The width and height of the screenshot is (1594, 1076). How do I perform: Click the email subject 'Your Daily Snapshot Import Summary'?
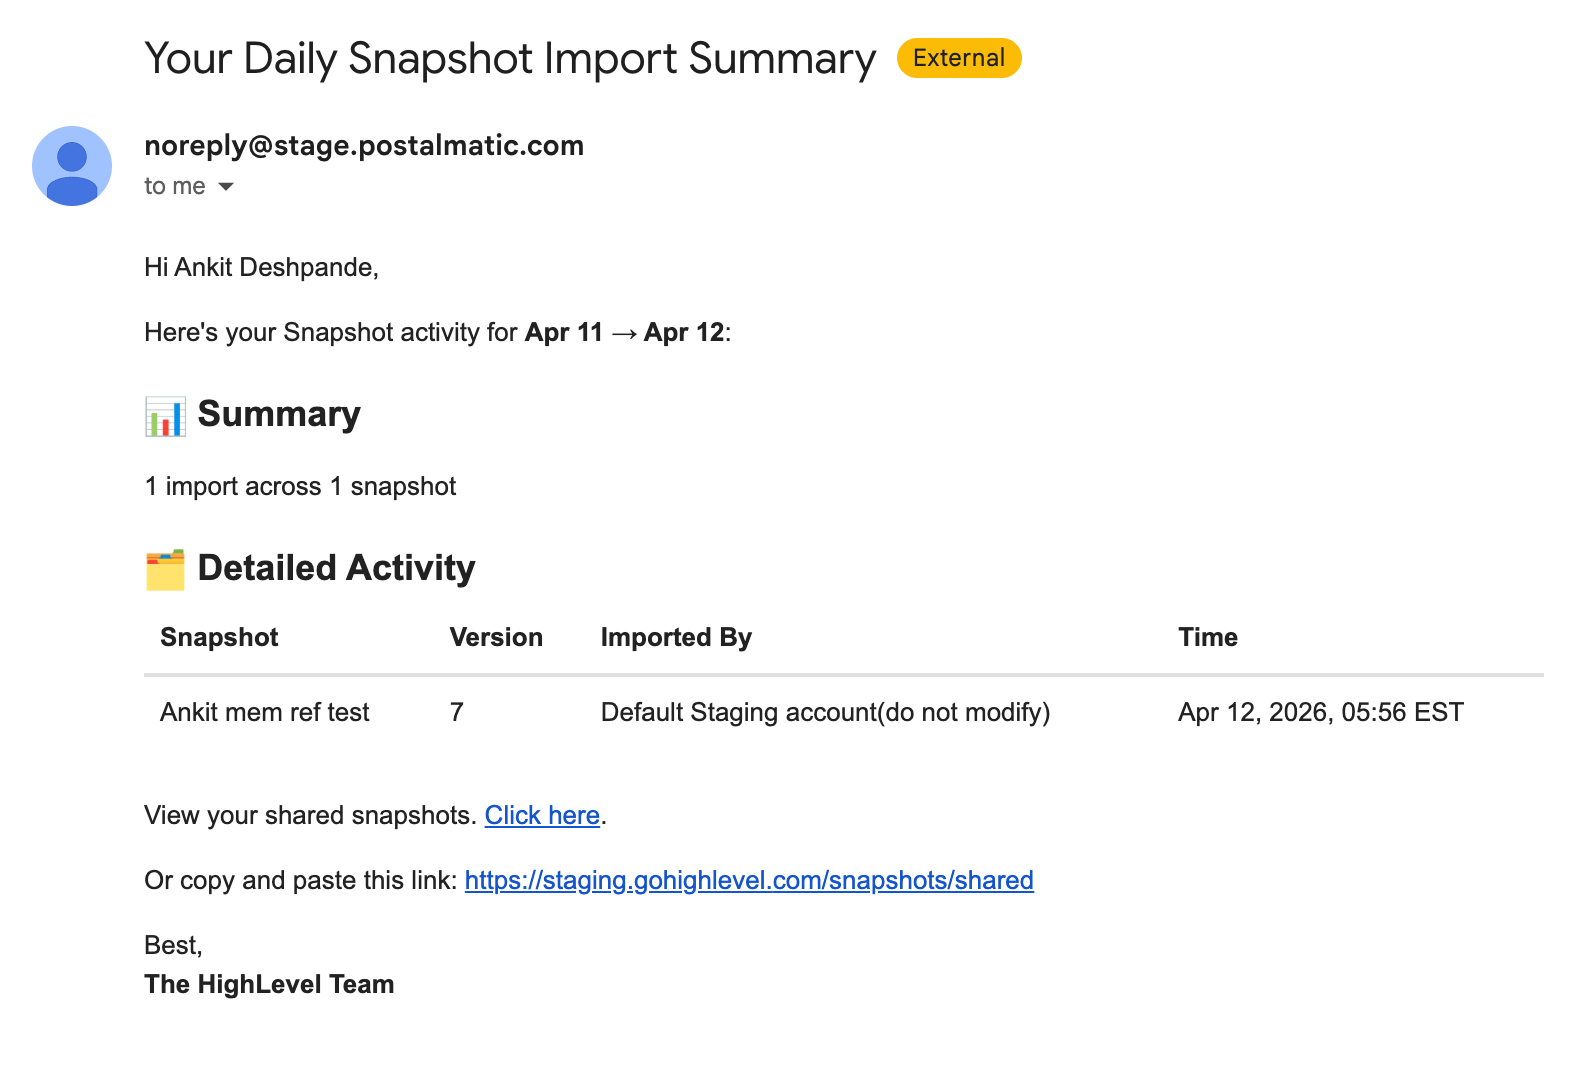(x=510, y=59)
